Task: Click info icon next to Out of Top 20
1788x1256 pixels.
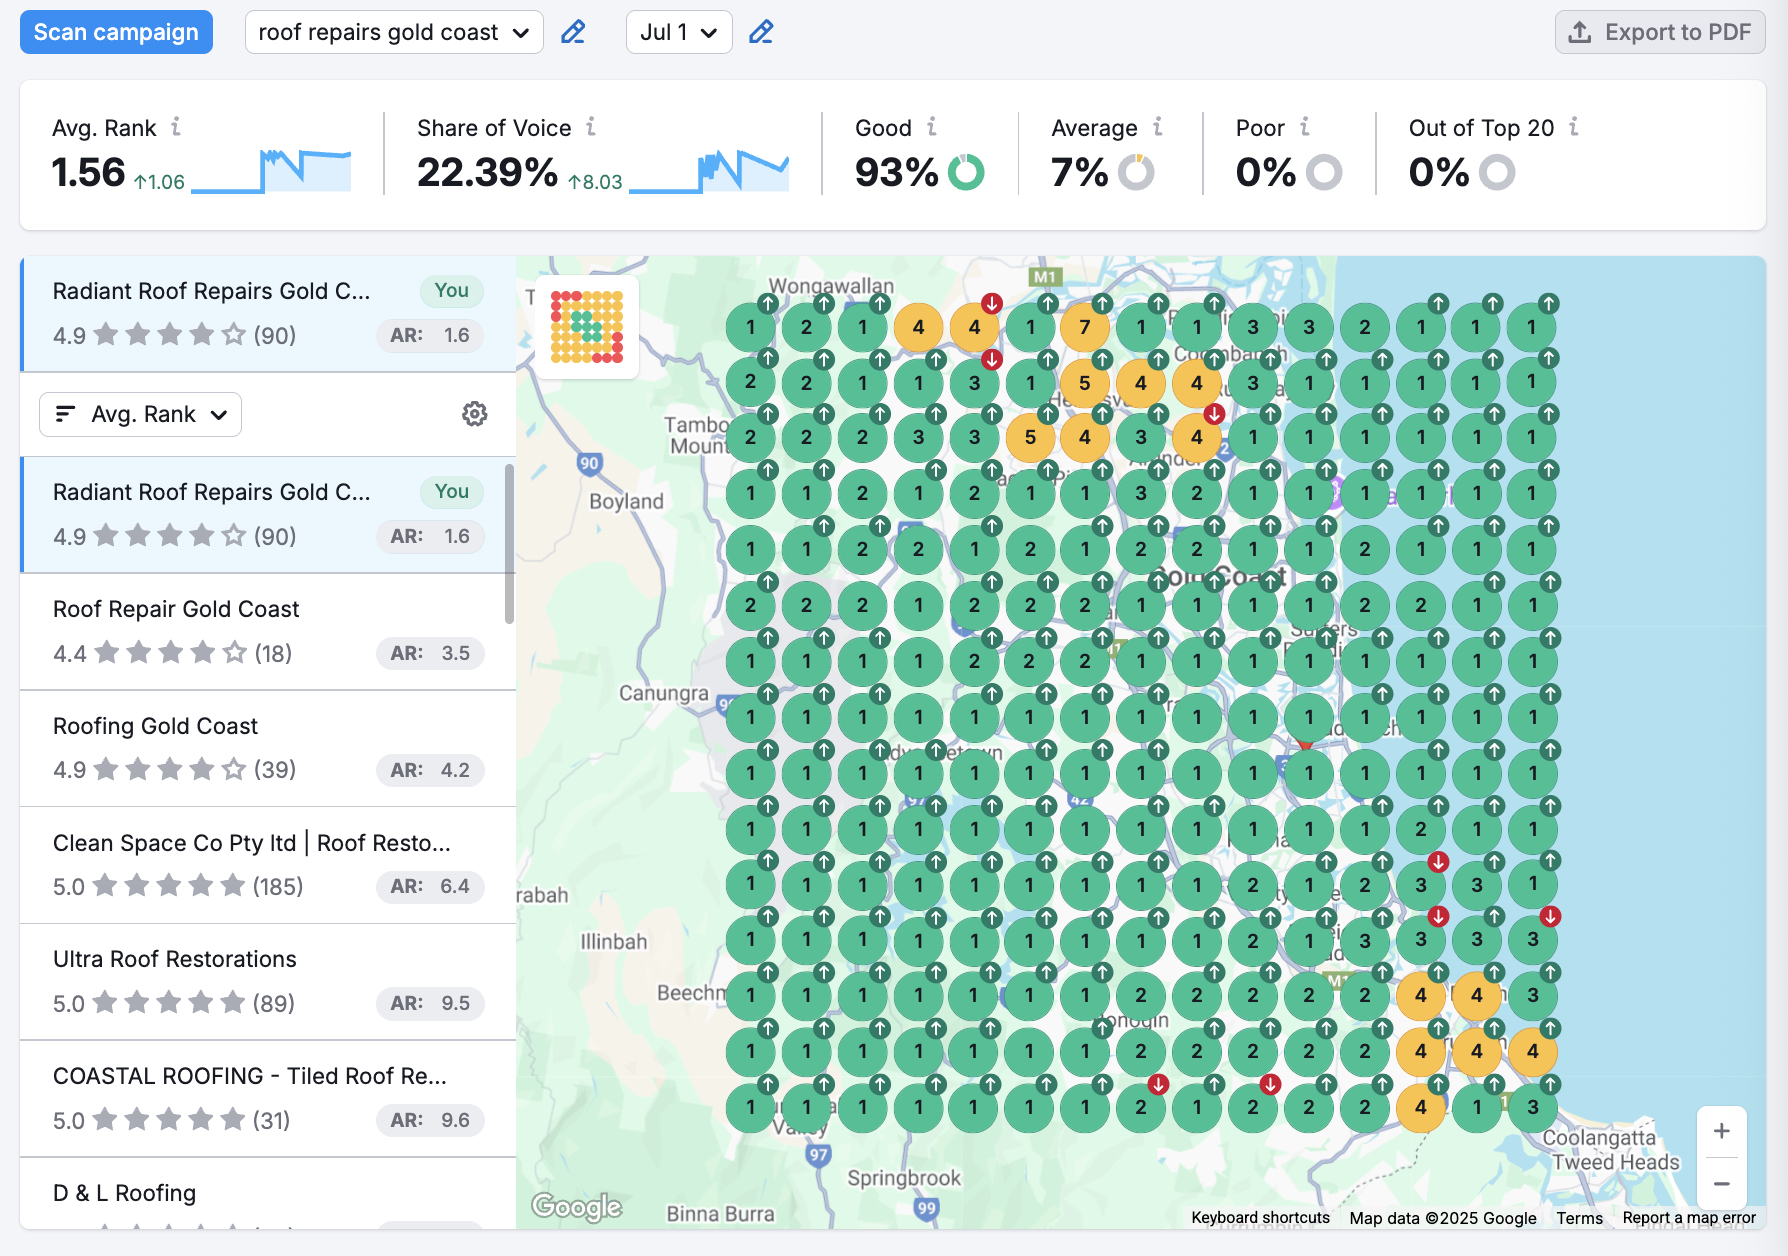Action: [1574, 127]
